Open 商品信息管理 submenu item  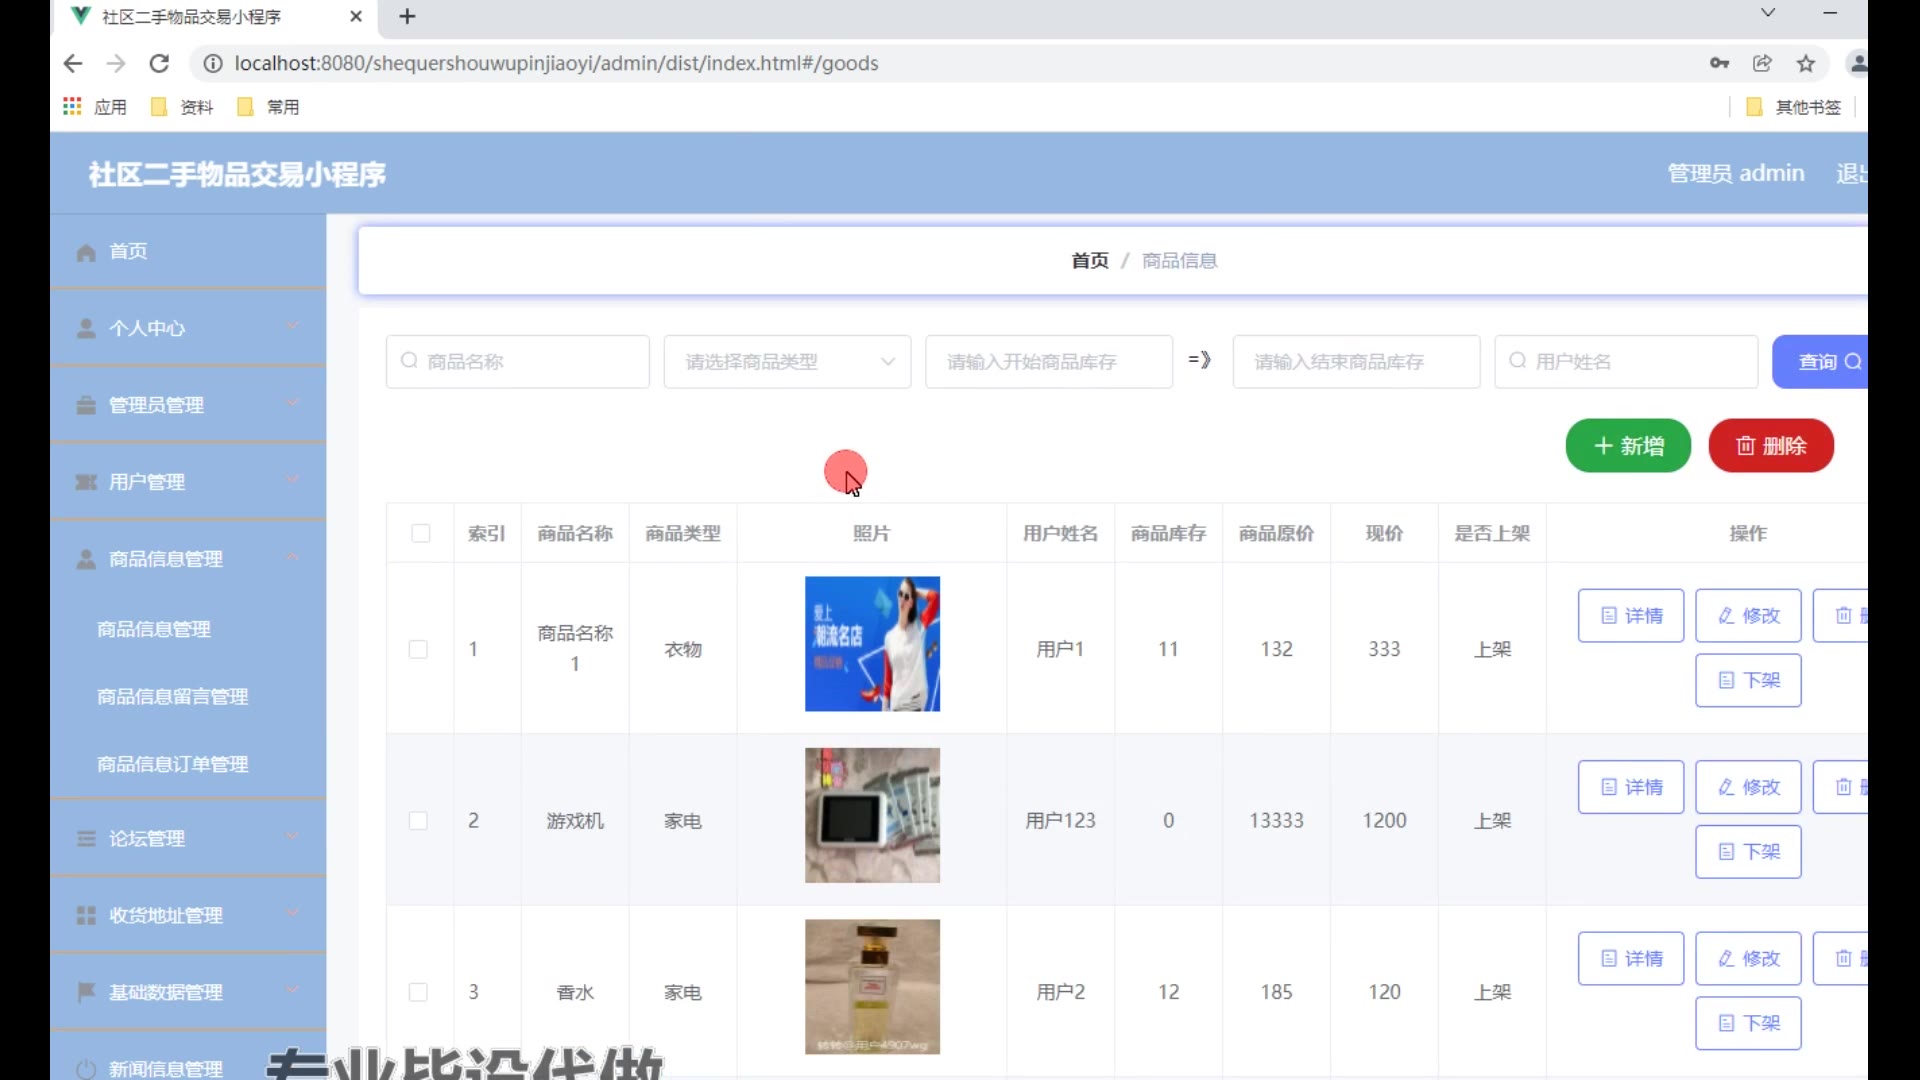coord(154,629)
